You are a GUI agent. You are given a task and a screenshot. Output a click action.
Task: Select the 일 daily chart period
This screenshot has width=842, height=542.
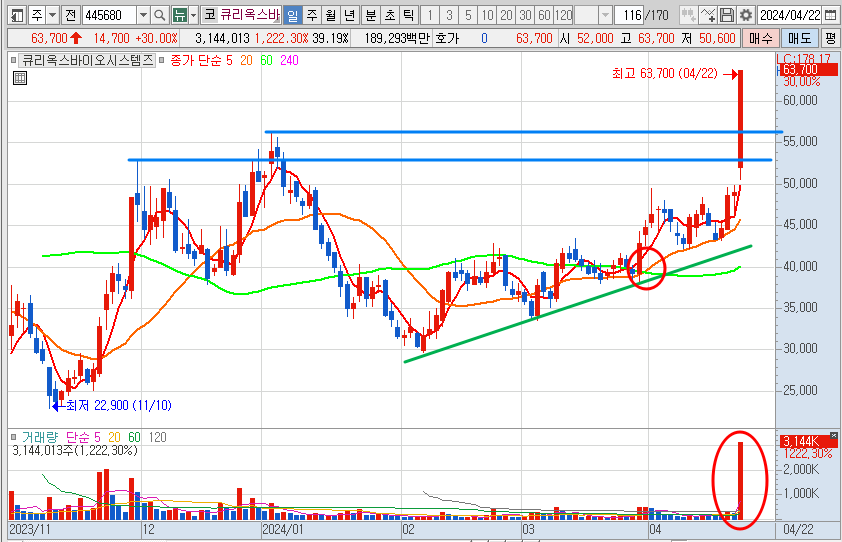pyautogui.click(x=292, y=15)
